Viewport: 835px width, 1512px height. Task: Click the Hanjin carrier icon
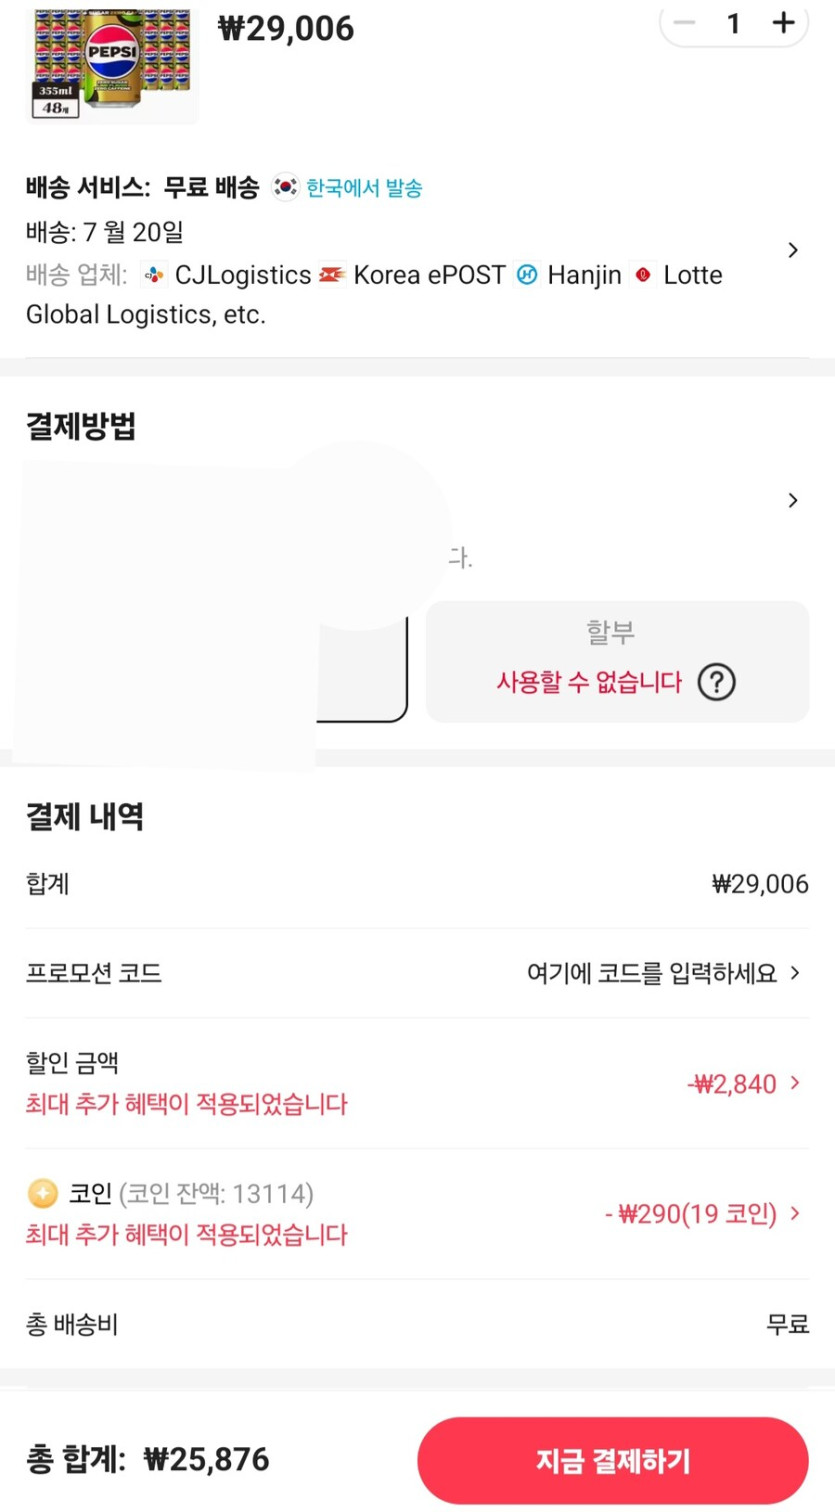pyautogui.click(x=526, y=275)
